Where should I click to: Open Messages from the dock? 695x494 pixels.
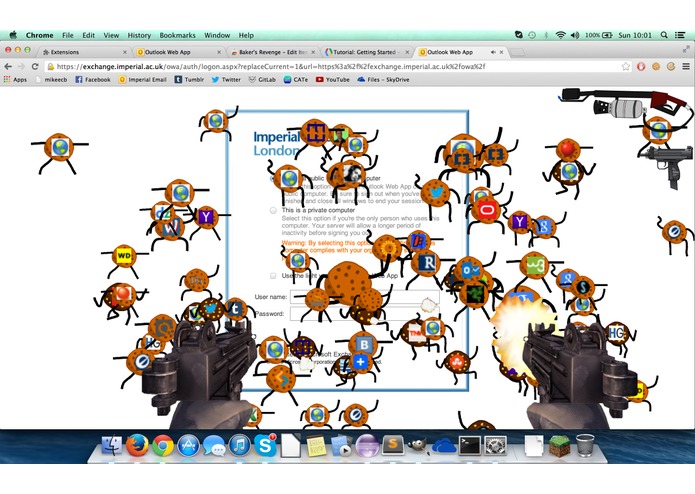[214, 446]
